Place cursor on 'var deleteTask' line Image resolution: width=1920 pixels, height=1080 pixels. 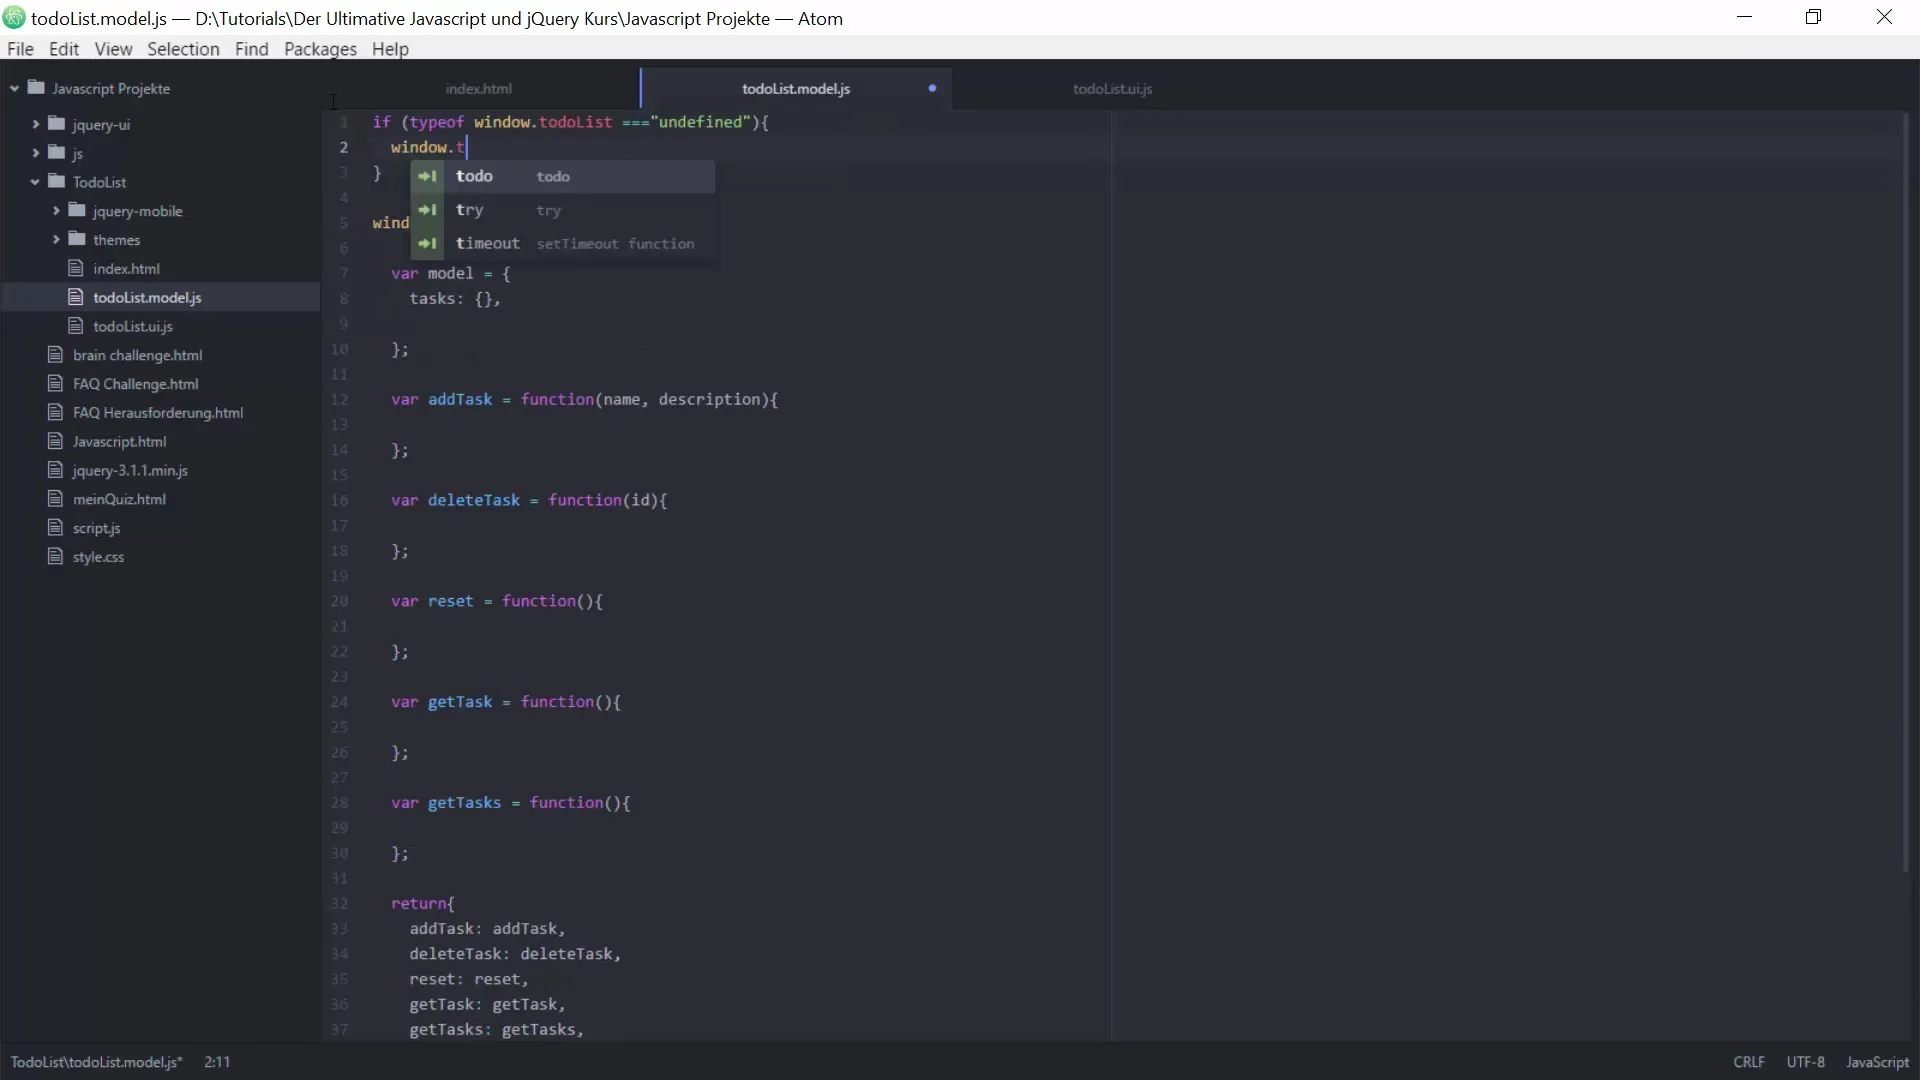[x=529, y=500]
